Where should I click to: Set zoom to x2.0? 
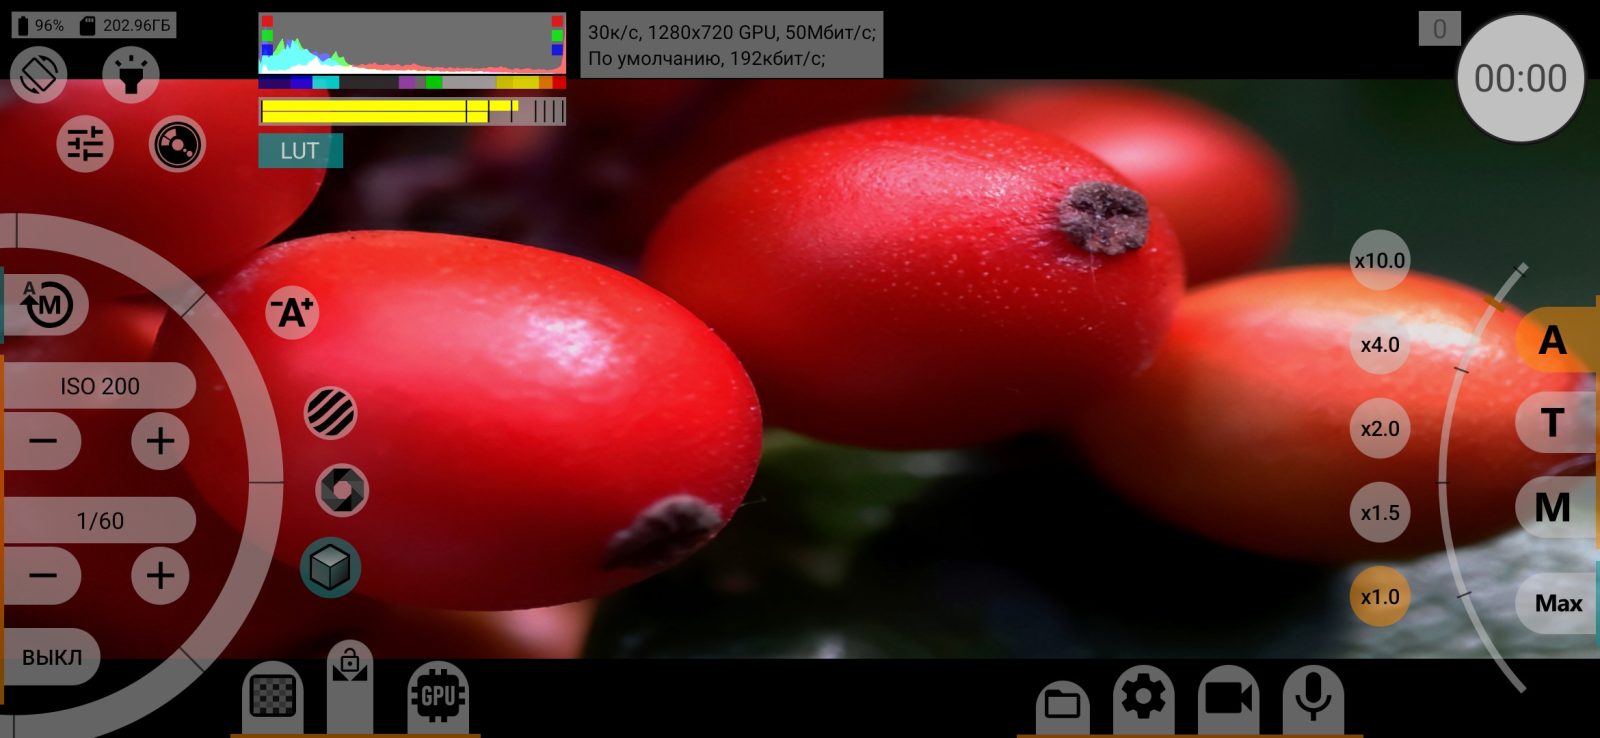[1380, 428]
